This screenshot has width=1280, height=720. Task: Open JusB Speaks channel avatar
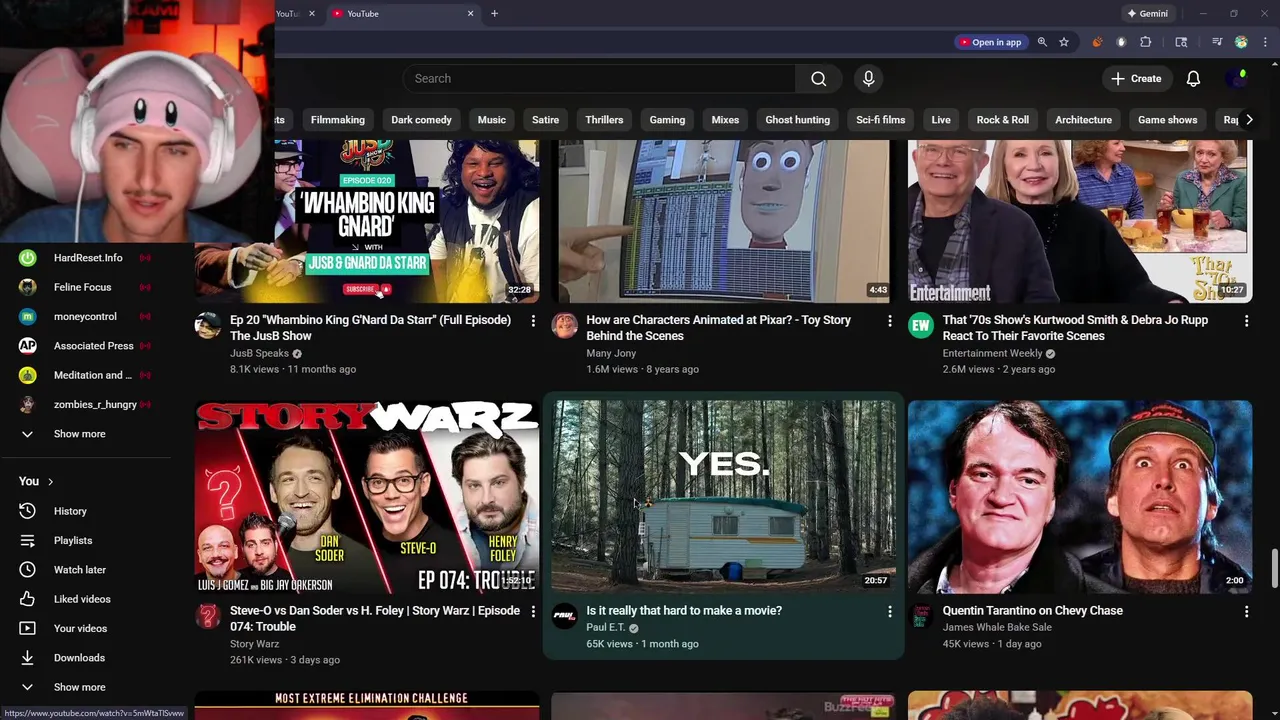coord(208,326)
